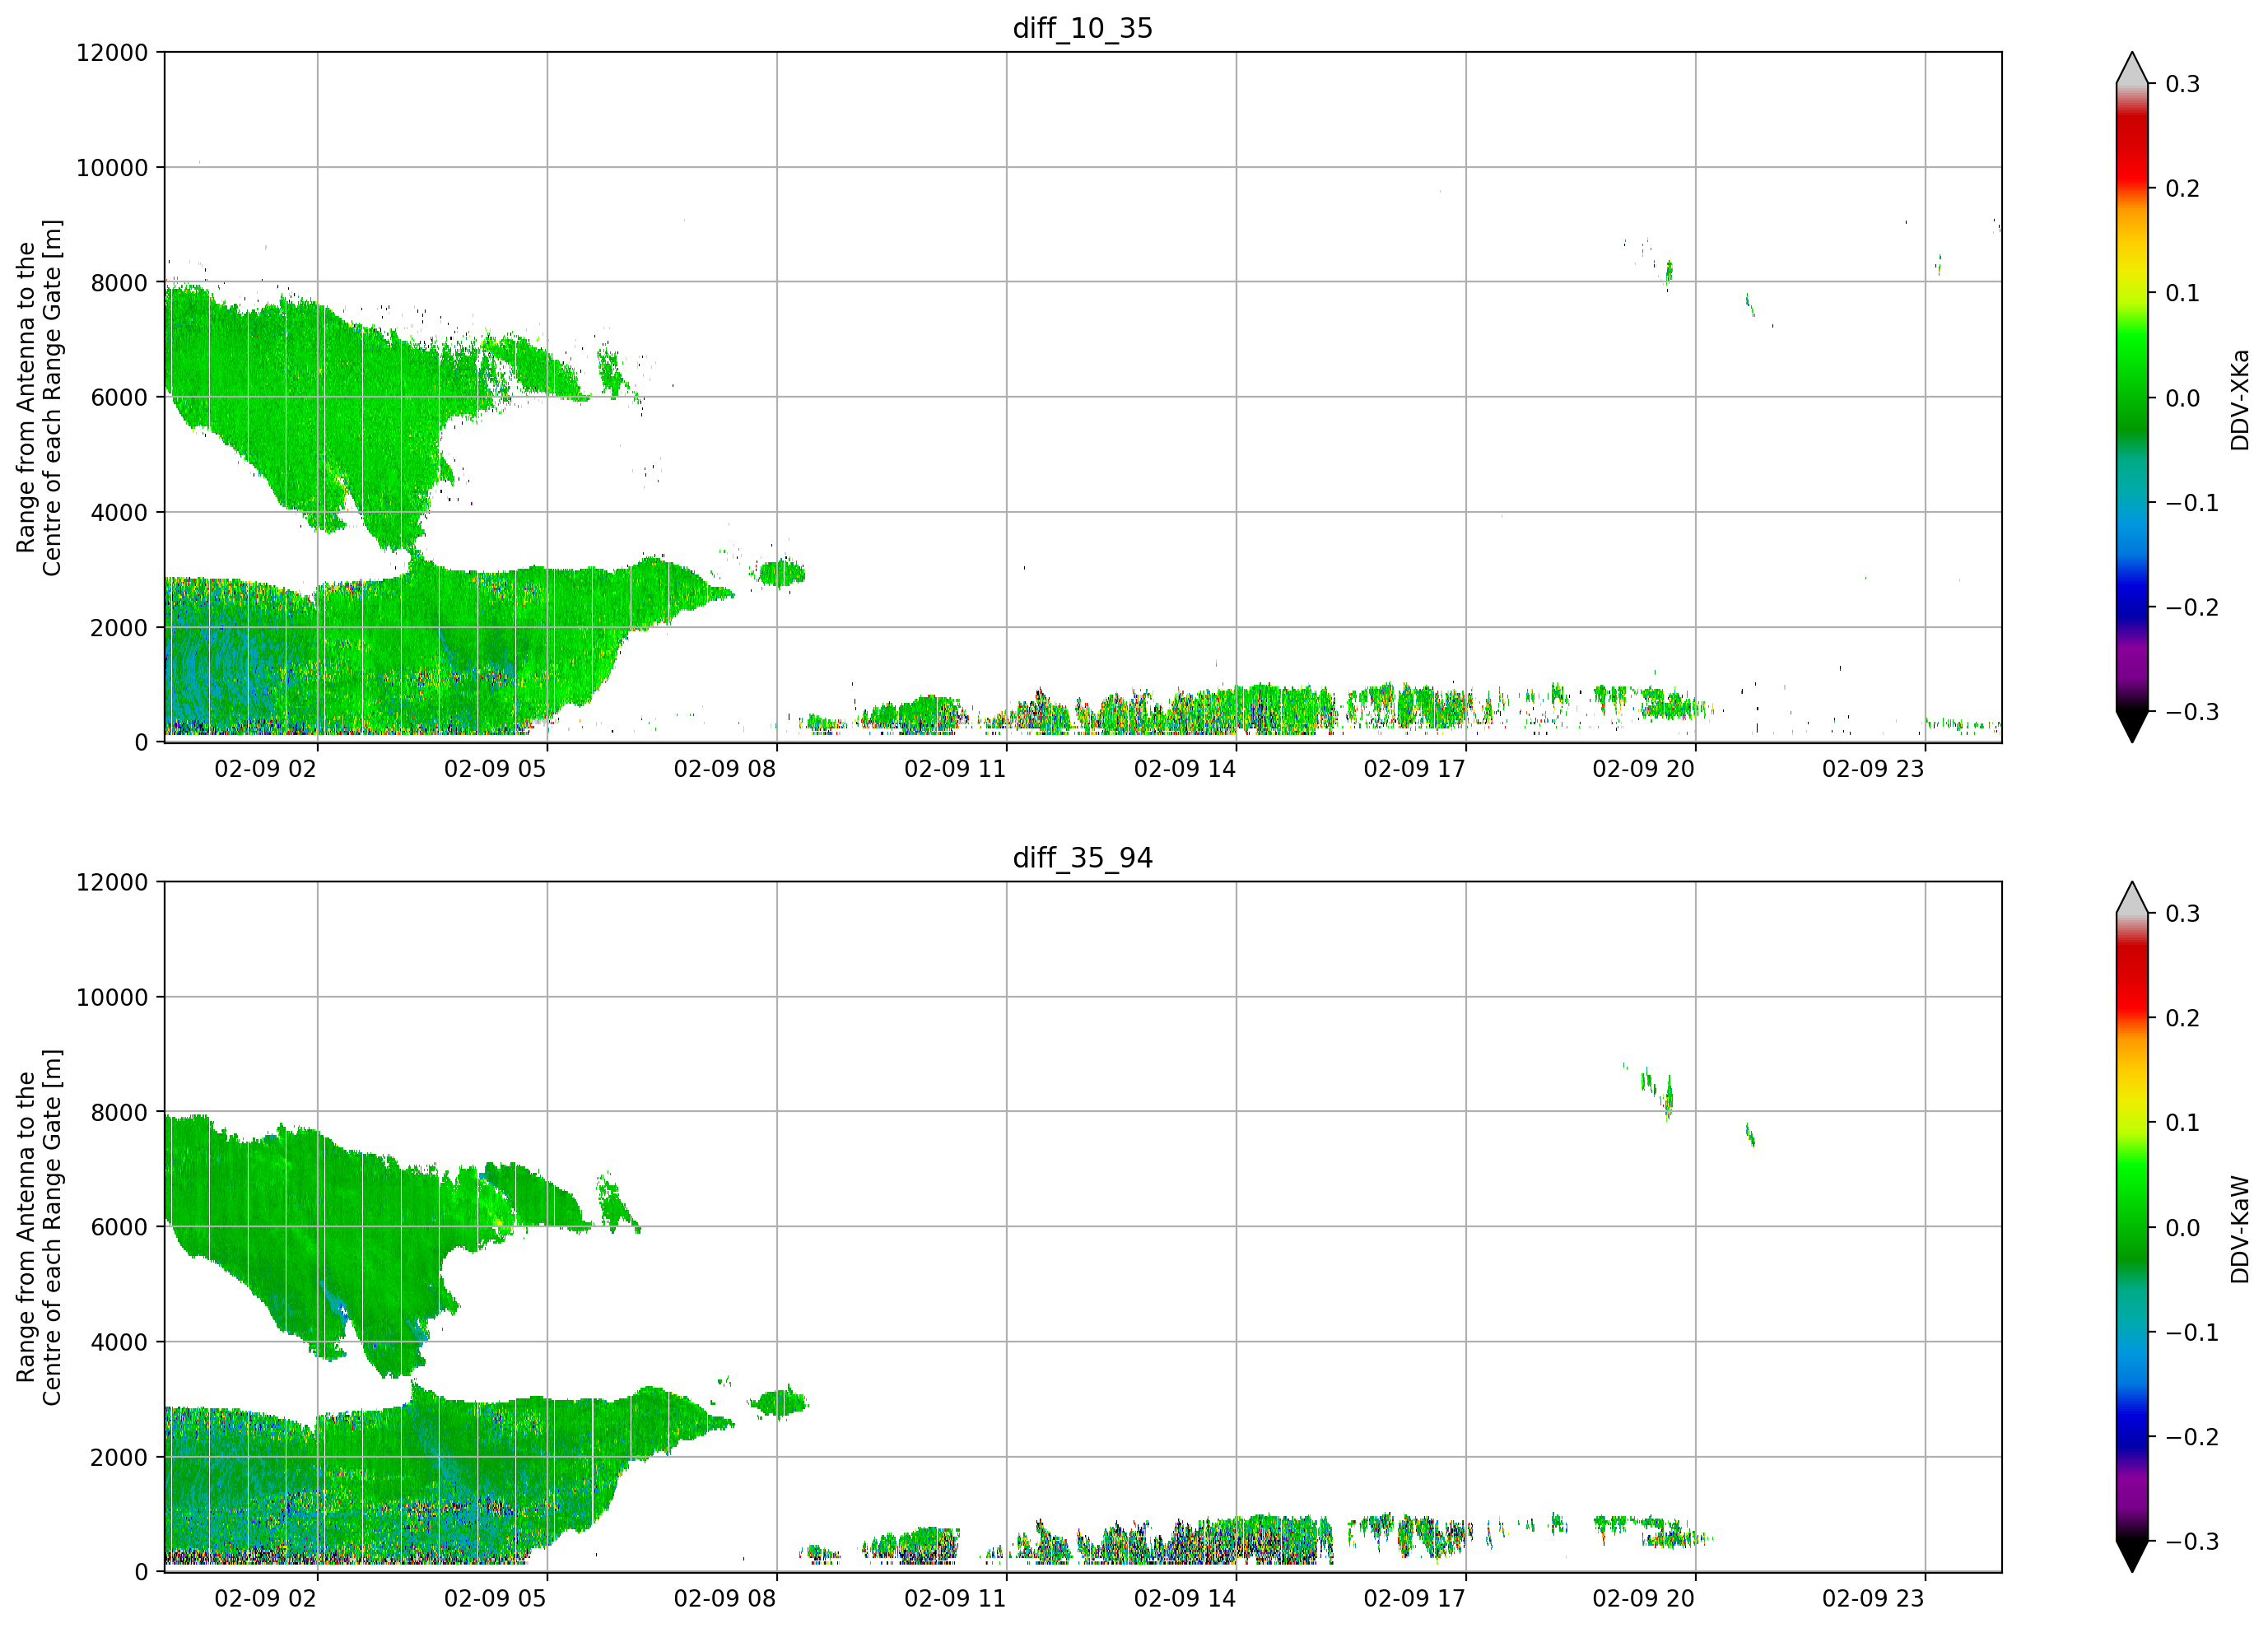Click the 02-09 05 x-tick under the diff_35_94 plot

click(x=495, y=1599)
